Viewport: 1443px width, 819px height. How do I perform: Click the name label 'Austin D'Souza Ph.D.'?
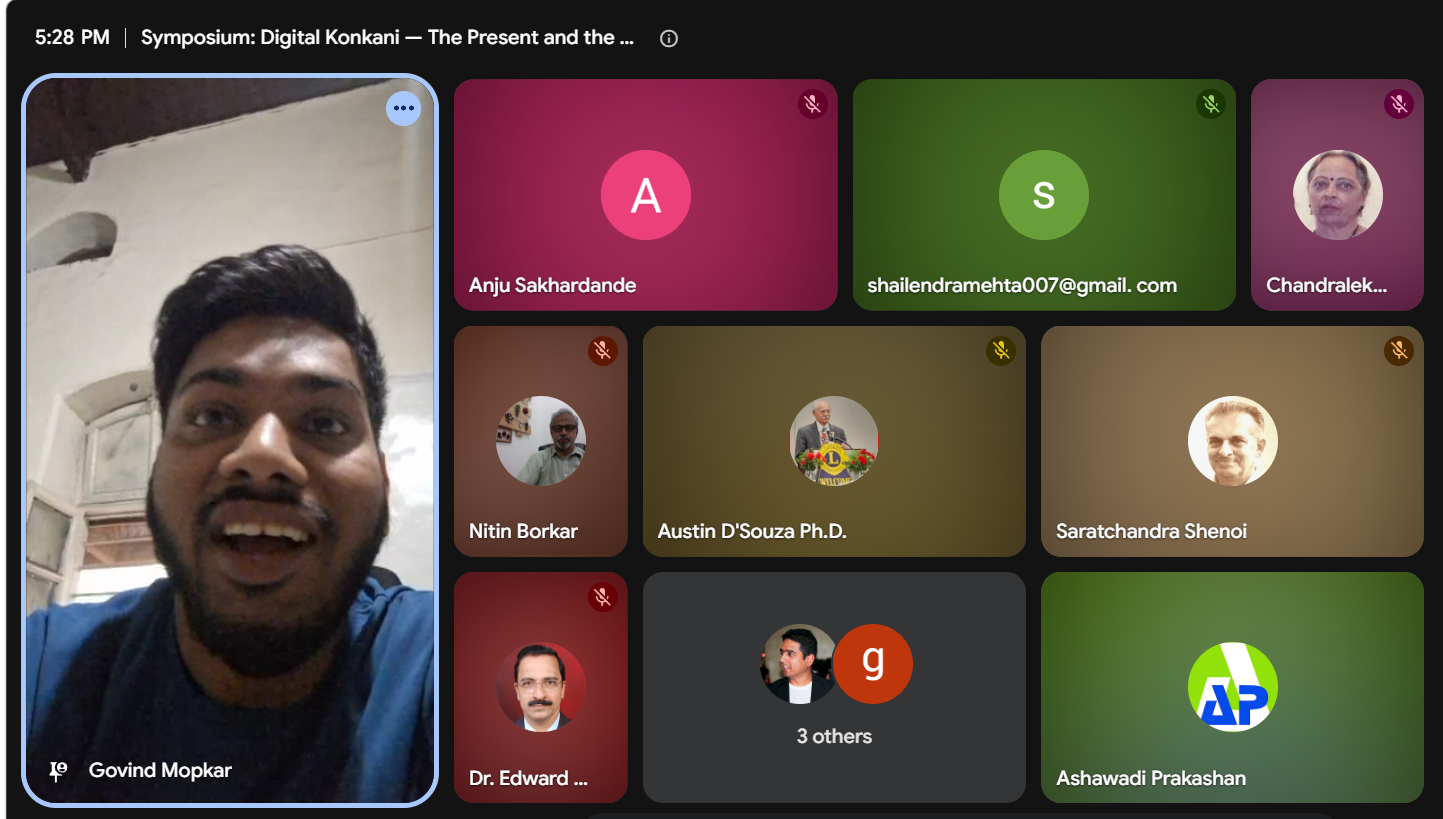click(752, 532)
